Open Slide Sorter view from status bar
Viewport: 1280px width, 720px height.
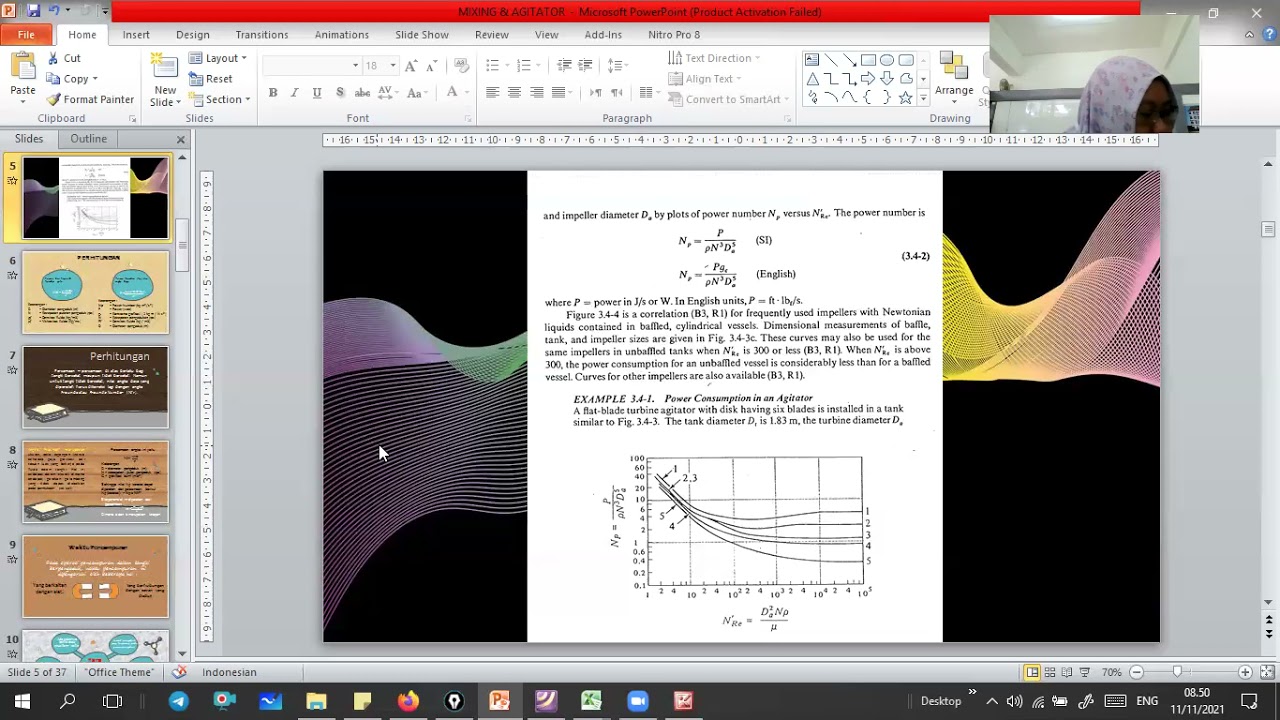click(1050, 672)
